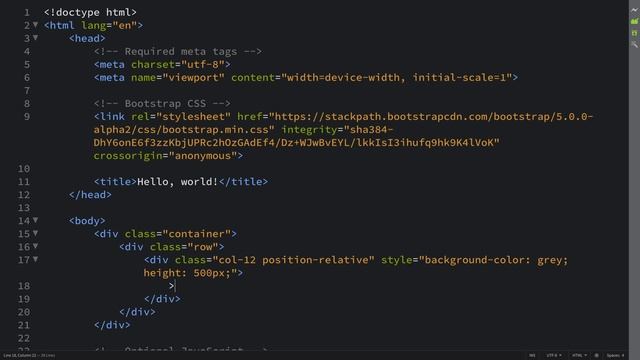The width and height of the screenshot is (640, 360).
Task: Click the name="viewport" attribute text
Action: [178, 78]
